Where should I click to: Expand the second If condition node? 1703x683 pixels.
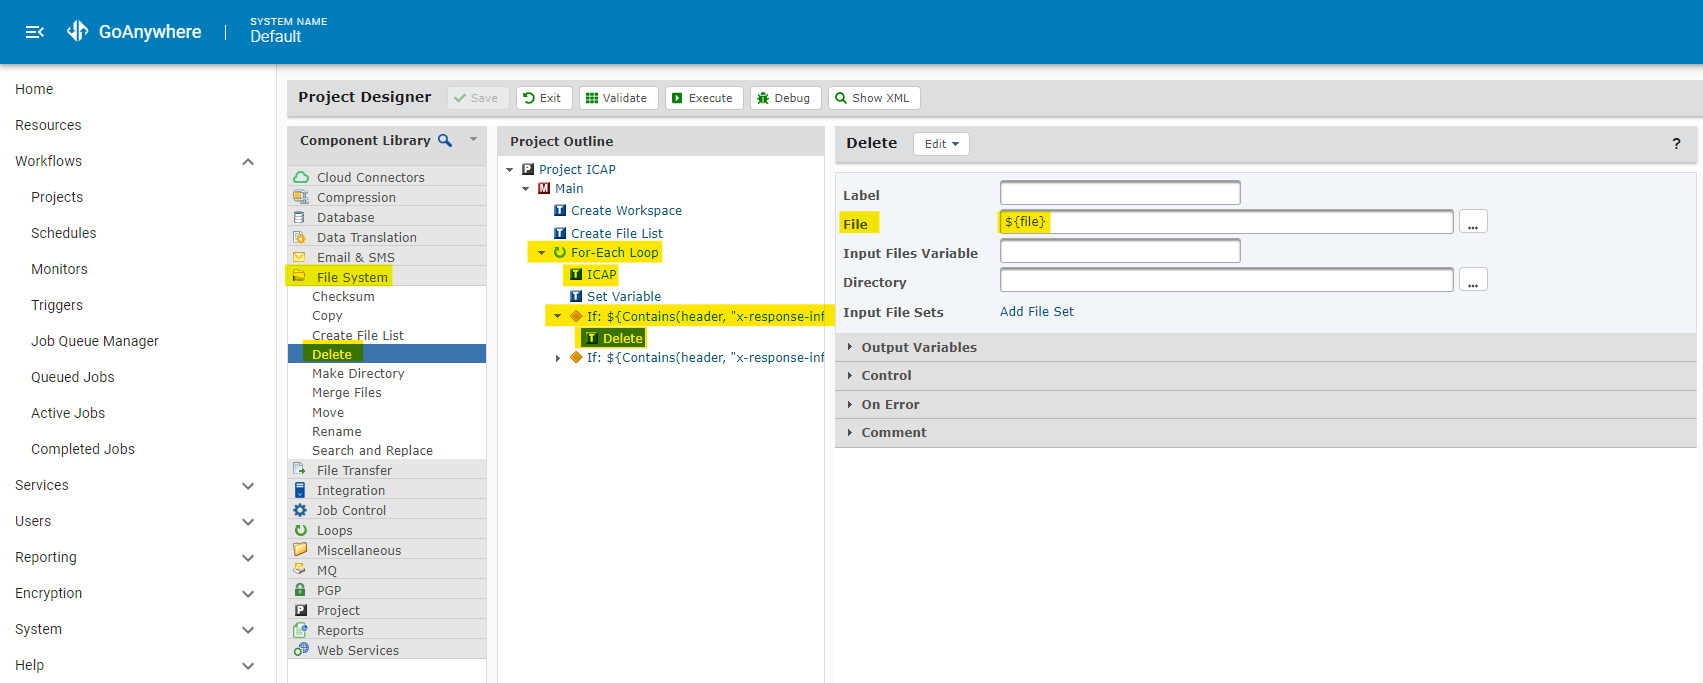(x=558, y=357)
